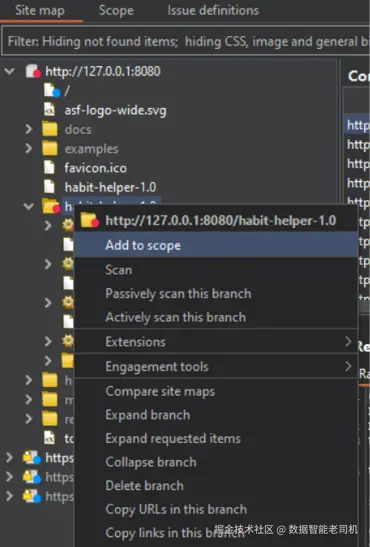Collapse the expanded habit-helper-1.0 folder
This screenshot has width=370, height=547.
29,207
